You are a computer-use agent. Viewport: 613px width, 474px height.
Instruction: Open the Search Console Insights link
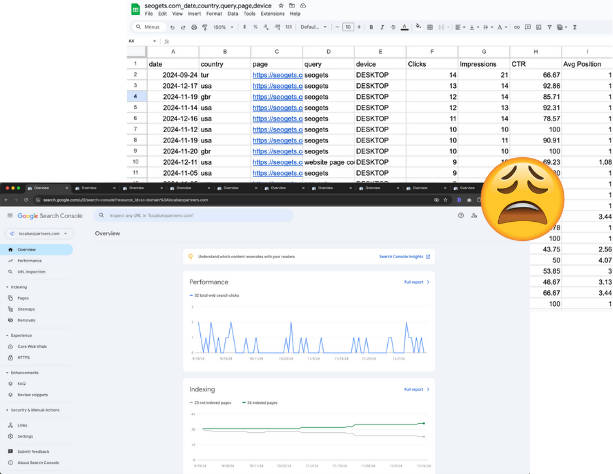pos(405,257)
